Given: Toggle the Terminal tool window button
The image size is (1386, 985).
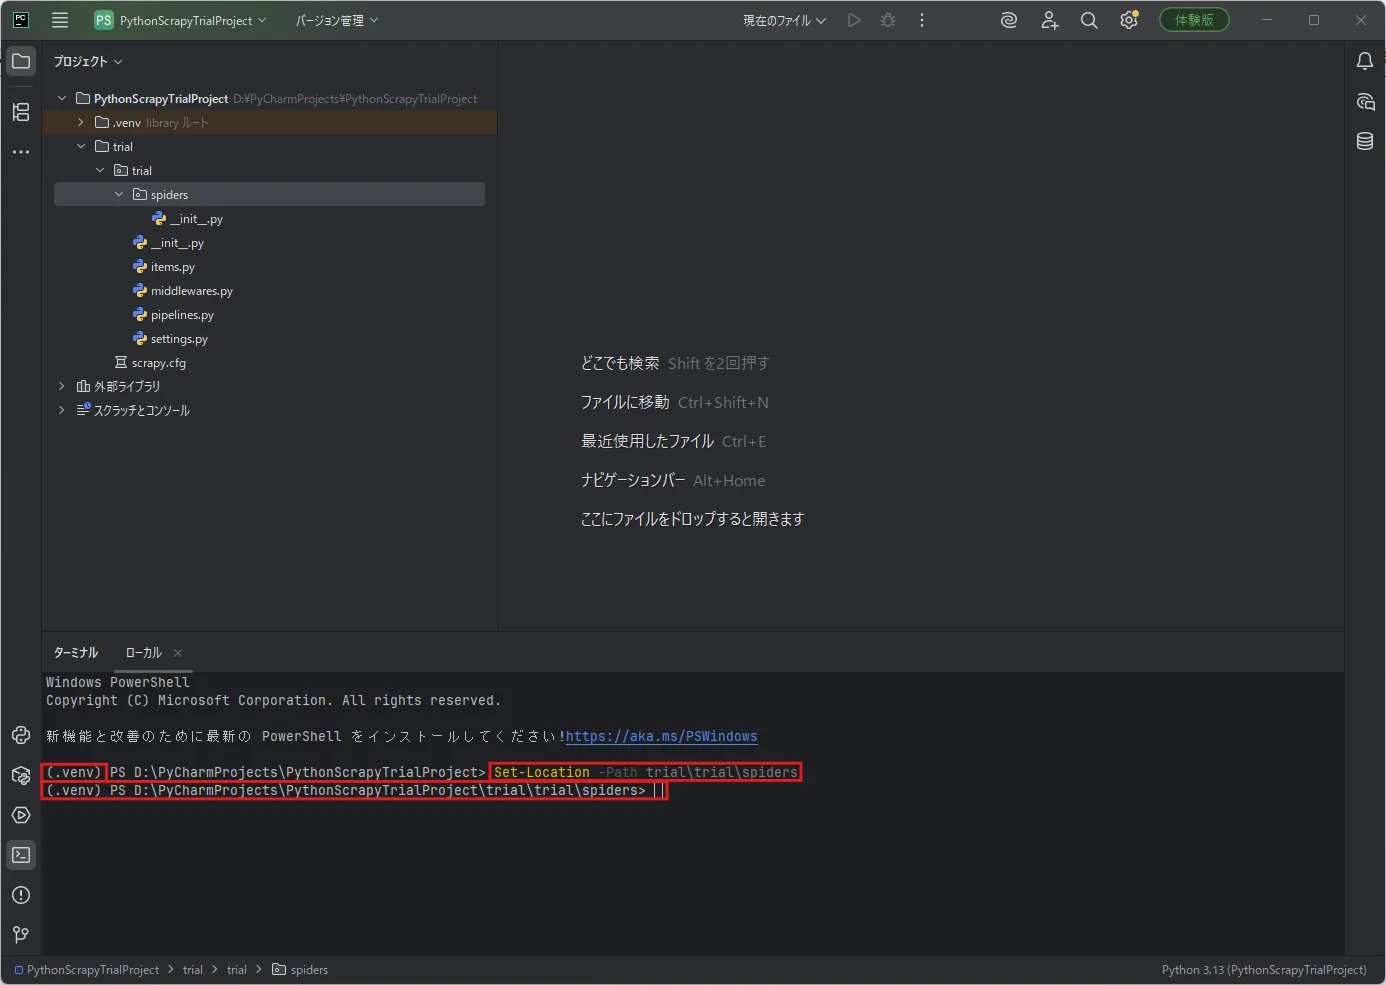Looking at the screenshot, I should click(x=21, y=855).
